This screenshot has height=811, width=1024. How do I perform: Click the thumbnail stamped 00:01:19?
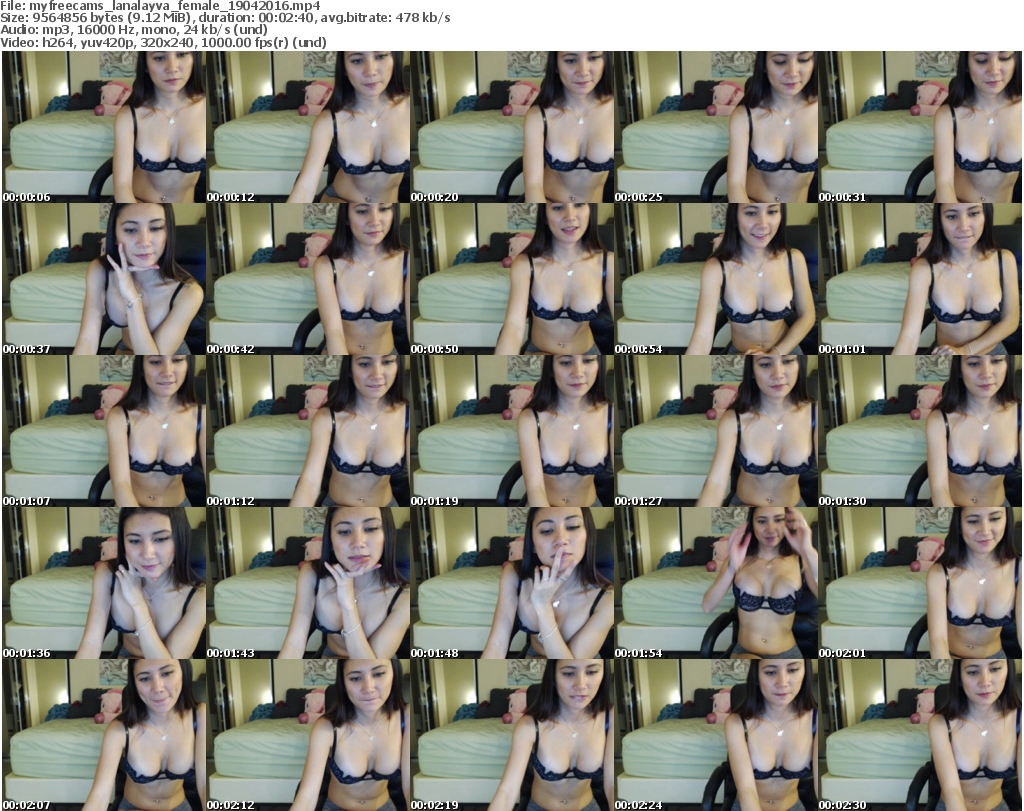(512, 431)
